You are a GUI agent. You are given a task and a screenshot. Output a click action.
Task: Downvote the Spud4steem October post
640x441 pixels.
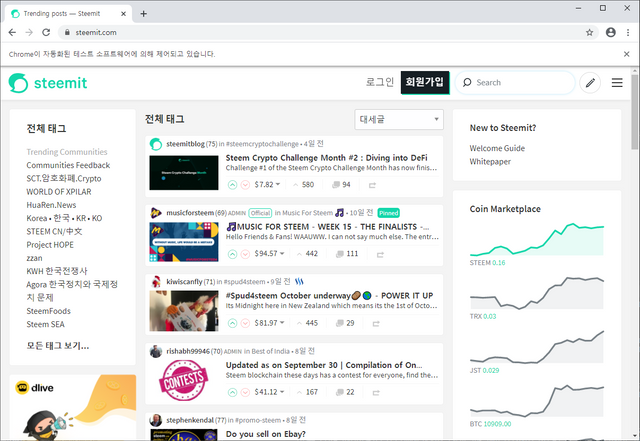point(245,323)
